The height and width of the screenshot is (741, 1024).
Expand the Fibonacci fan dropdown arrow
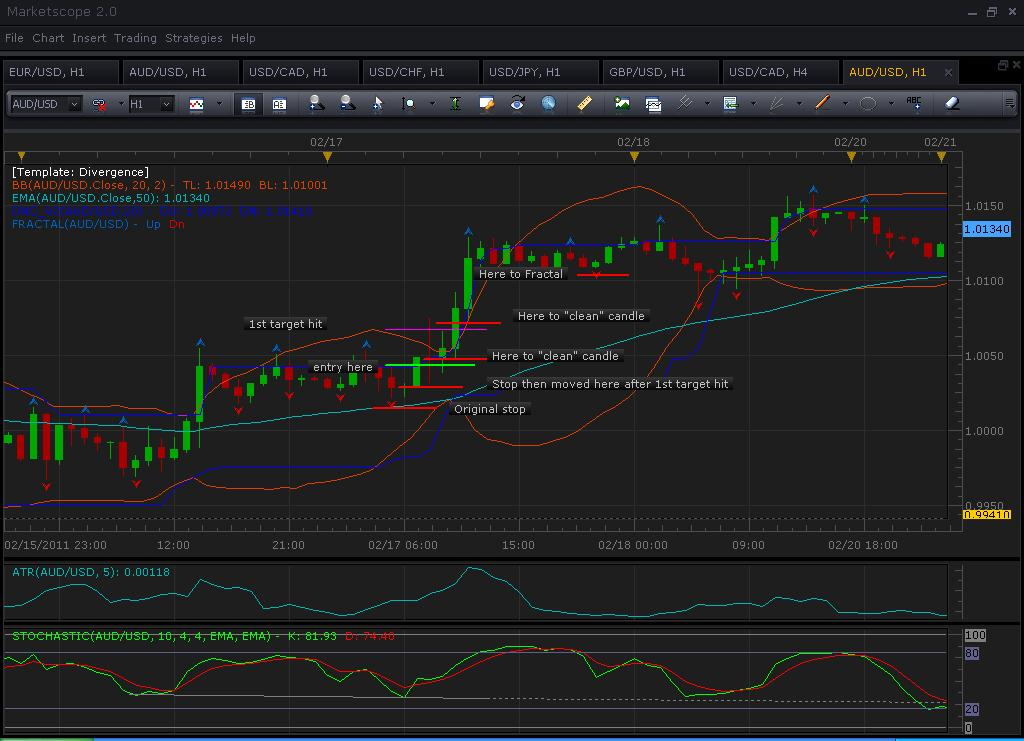(799, 104)
